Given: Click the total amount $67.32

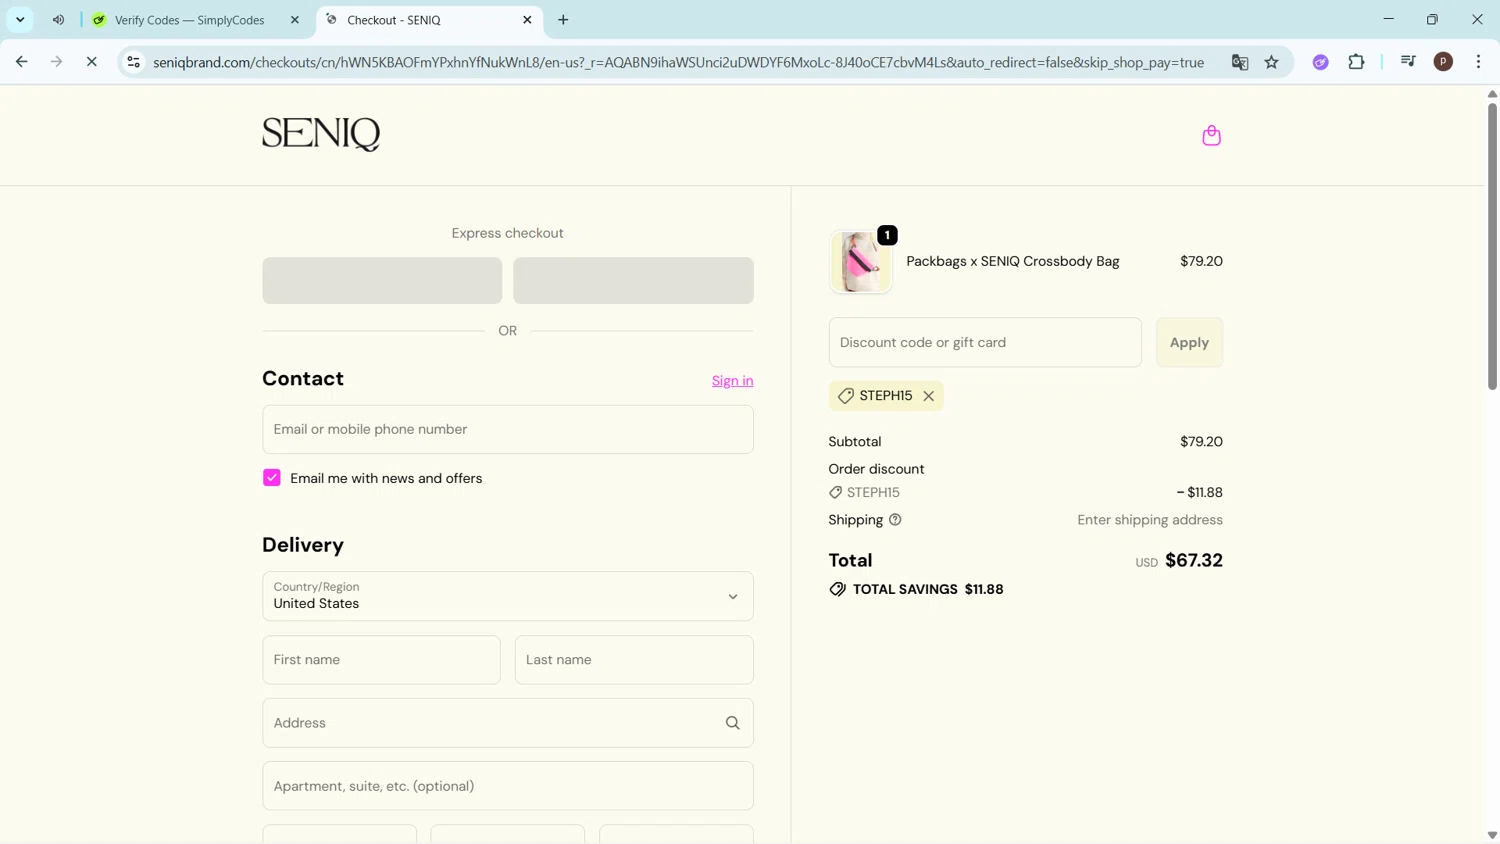Looking at the screenshot, I should (x=1194, y=560).
